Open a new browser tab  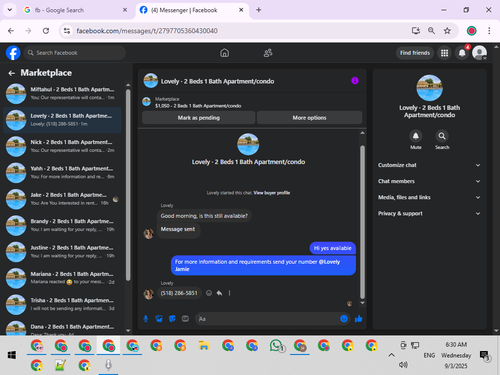(259, 10)
